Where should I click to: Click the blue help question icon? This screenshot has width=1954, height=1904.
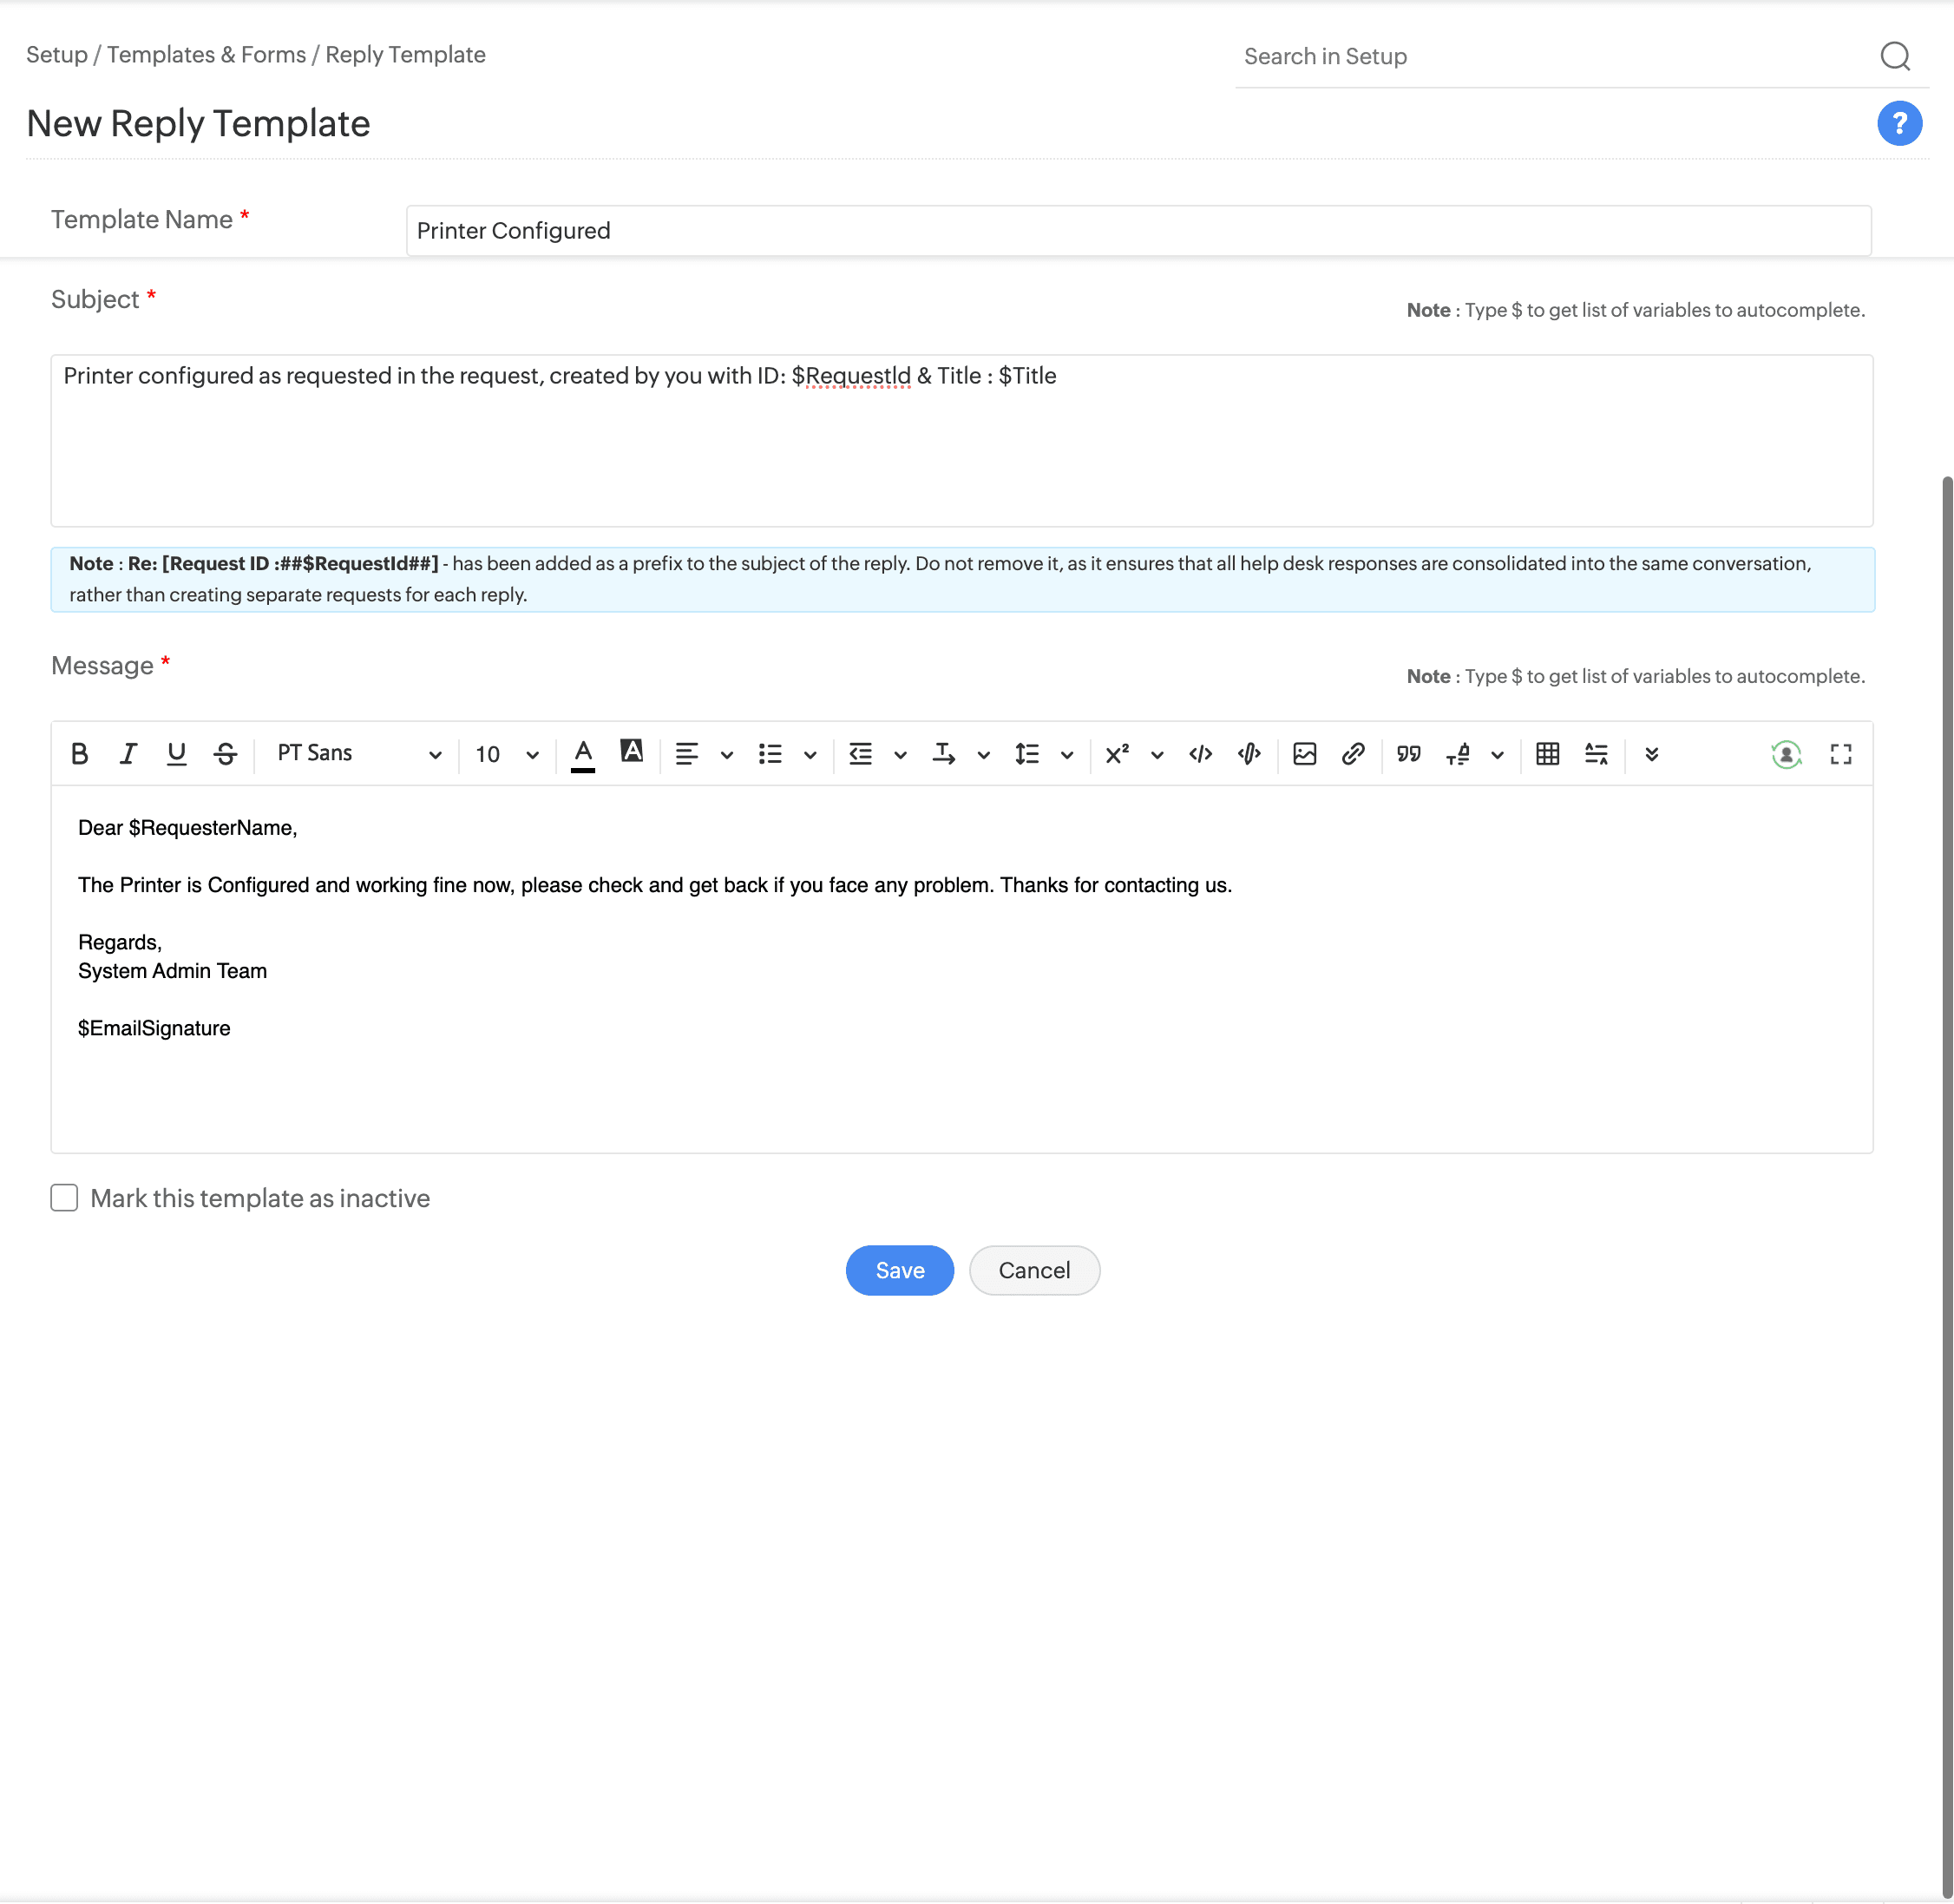click(x=1898, y=124)
